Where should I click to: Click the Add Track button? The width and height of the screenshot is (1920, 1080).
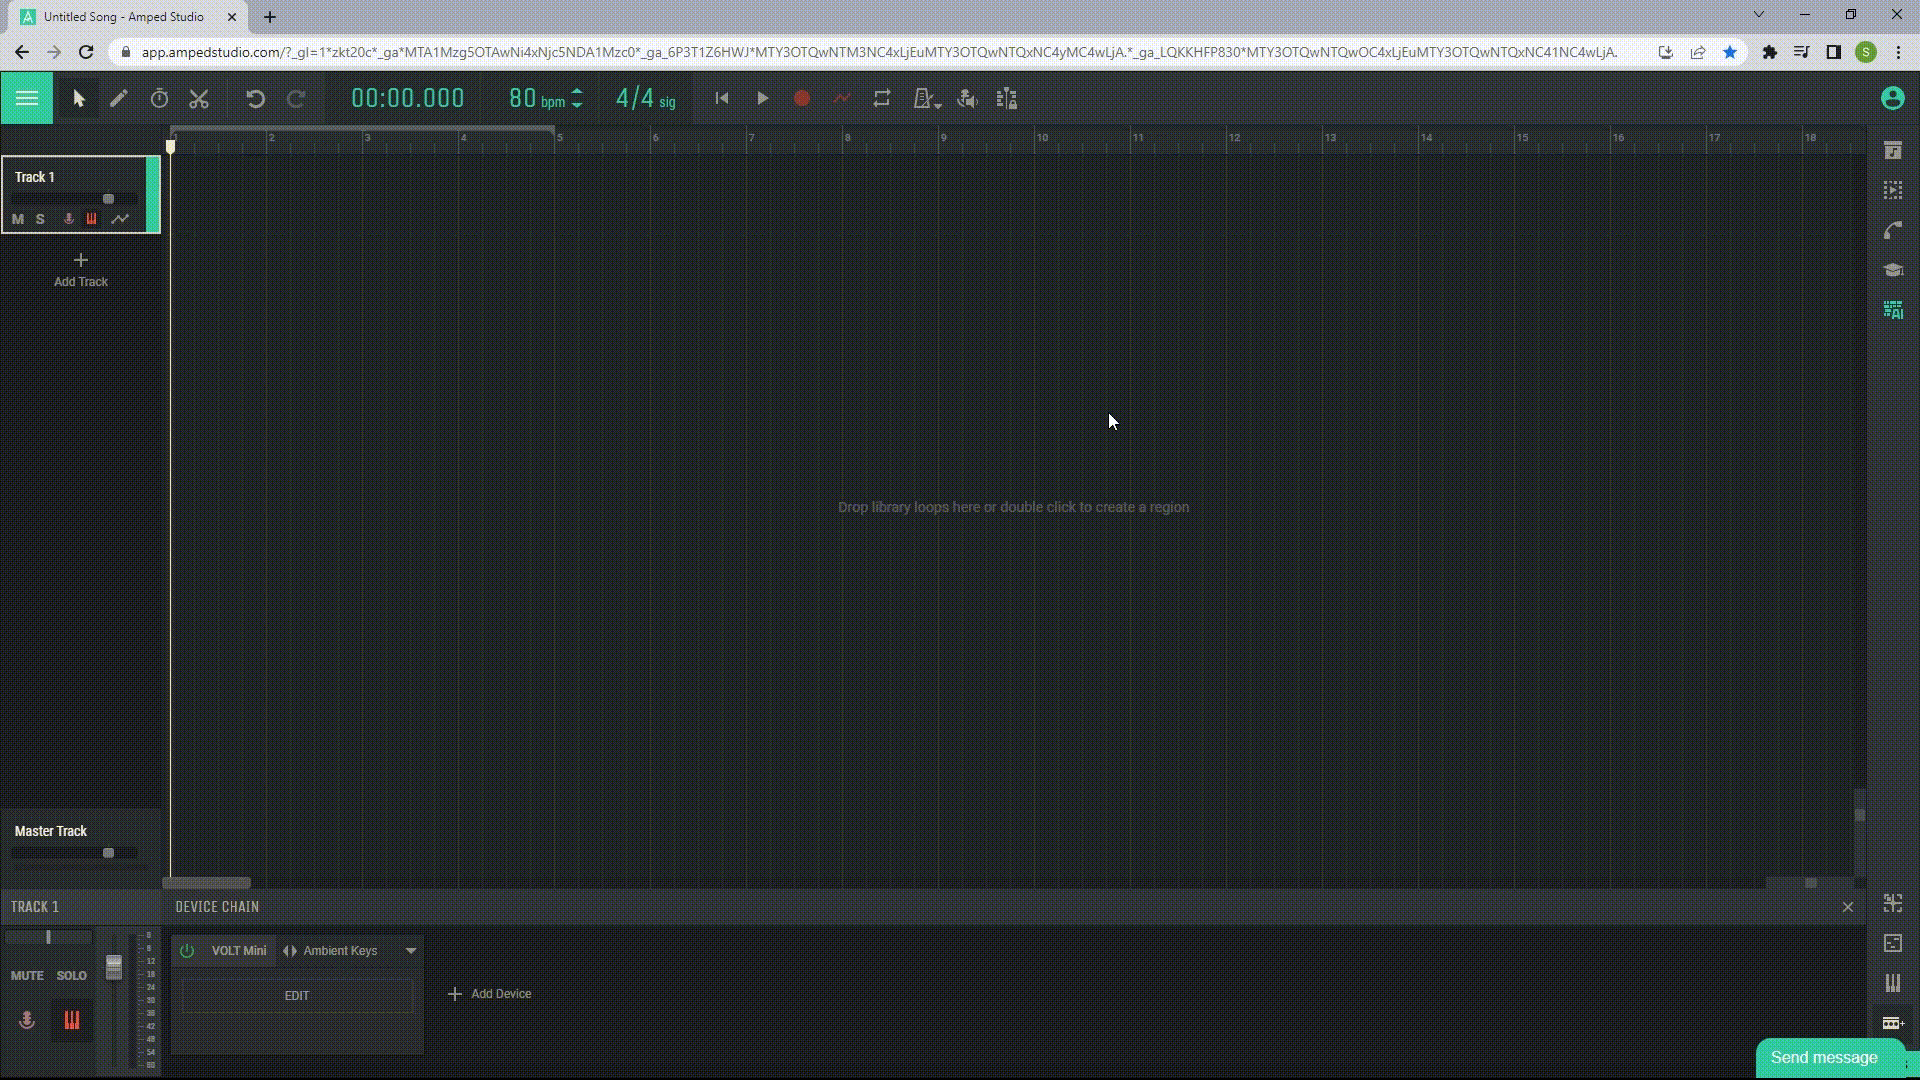(x=80, y=269)
